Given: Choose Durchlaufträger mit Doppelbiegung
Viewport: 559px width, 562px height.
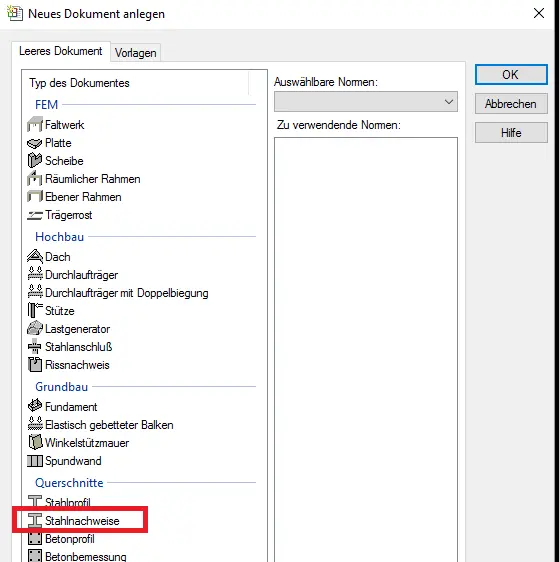Looking at the screenshot, I should click(x=118, y=292).
